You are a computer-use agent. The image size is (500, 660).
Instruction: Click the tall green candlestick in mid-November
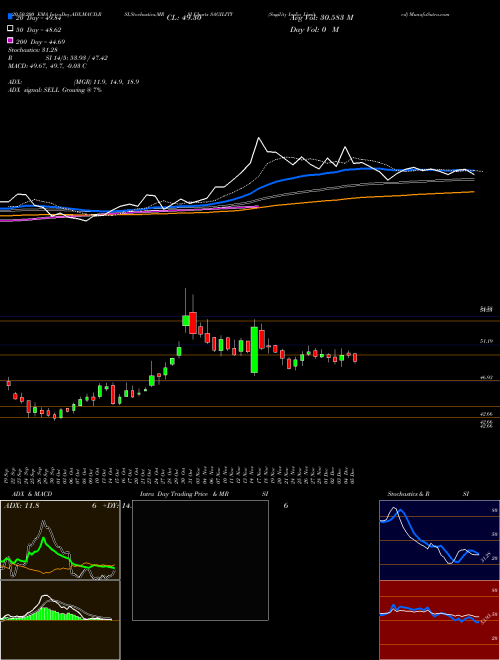254,349
